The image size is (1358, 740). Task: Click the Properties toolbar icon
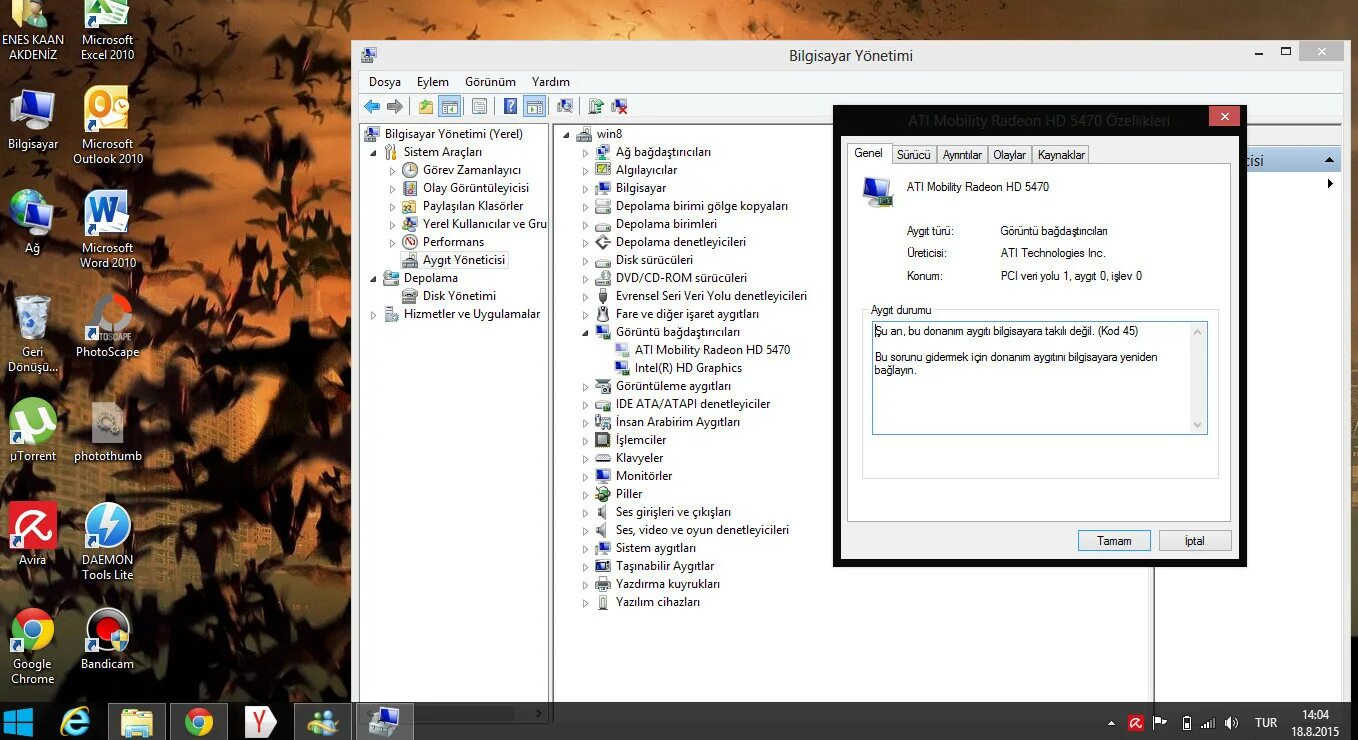tap(480, 107)
